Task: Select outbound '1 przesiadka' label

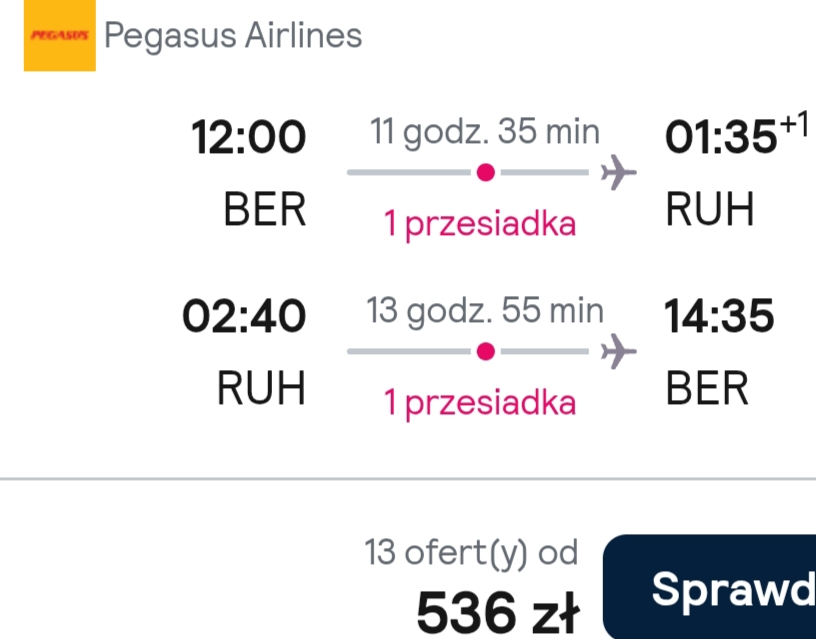Action: tap(480, 224)
